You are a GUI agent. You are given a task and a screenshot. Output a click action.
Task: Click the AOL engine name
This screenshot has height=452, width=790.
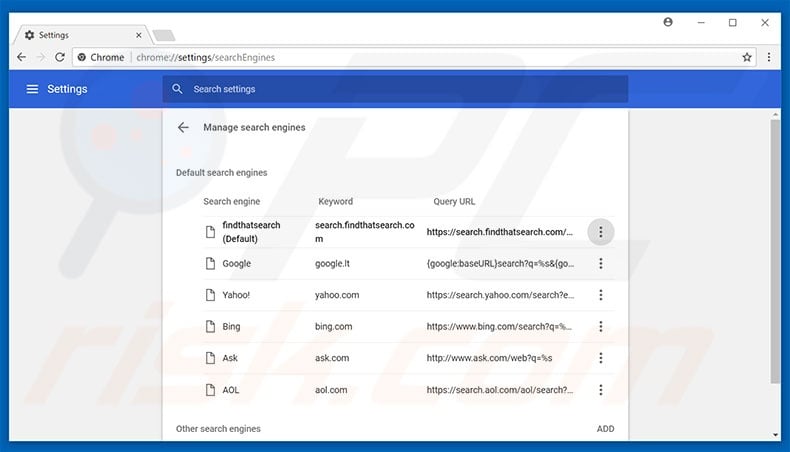coord(231,390)
